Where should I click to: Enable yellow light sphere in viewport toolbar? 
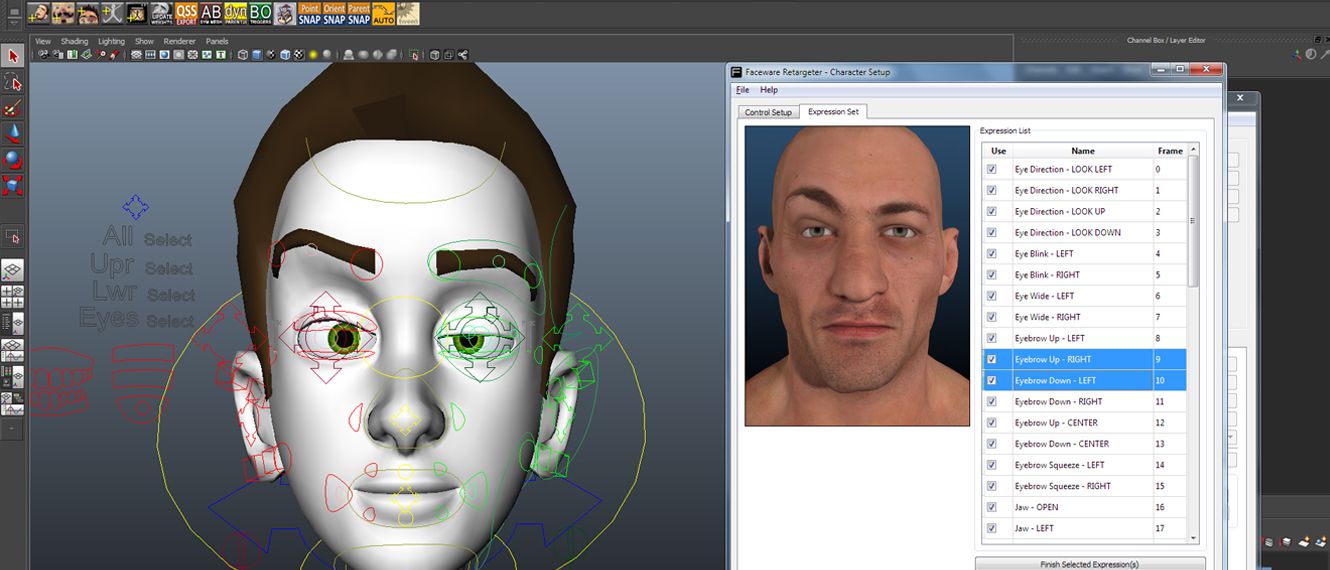coord(313,55)
